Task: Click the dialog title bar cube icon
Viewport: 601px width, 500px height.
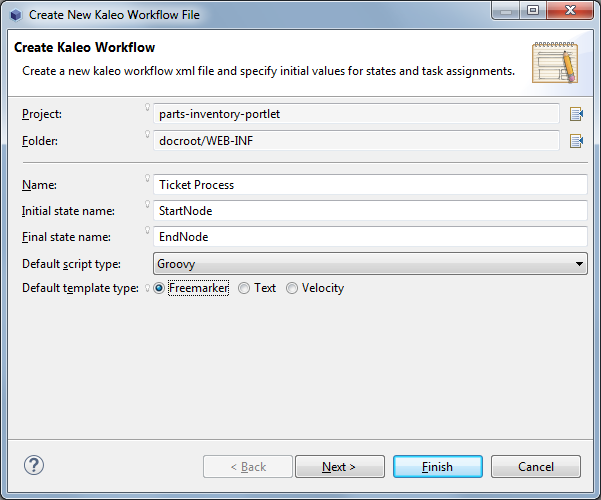Action: tap(16, 15)
